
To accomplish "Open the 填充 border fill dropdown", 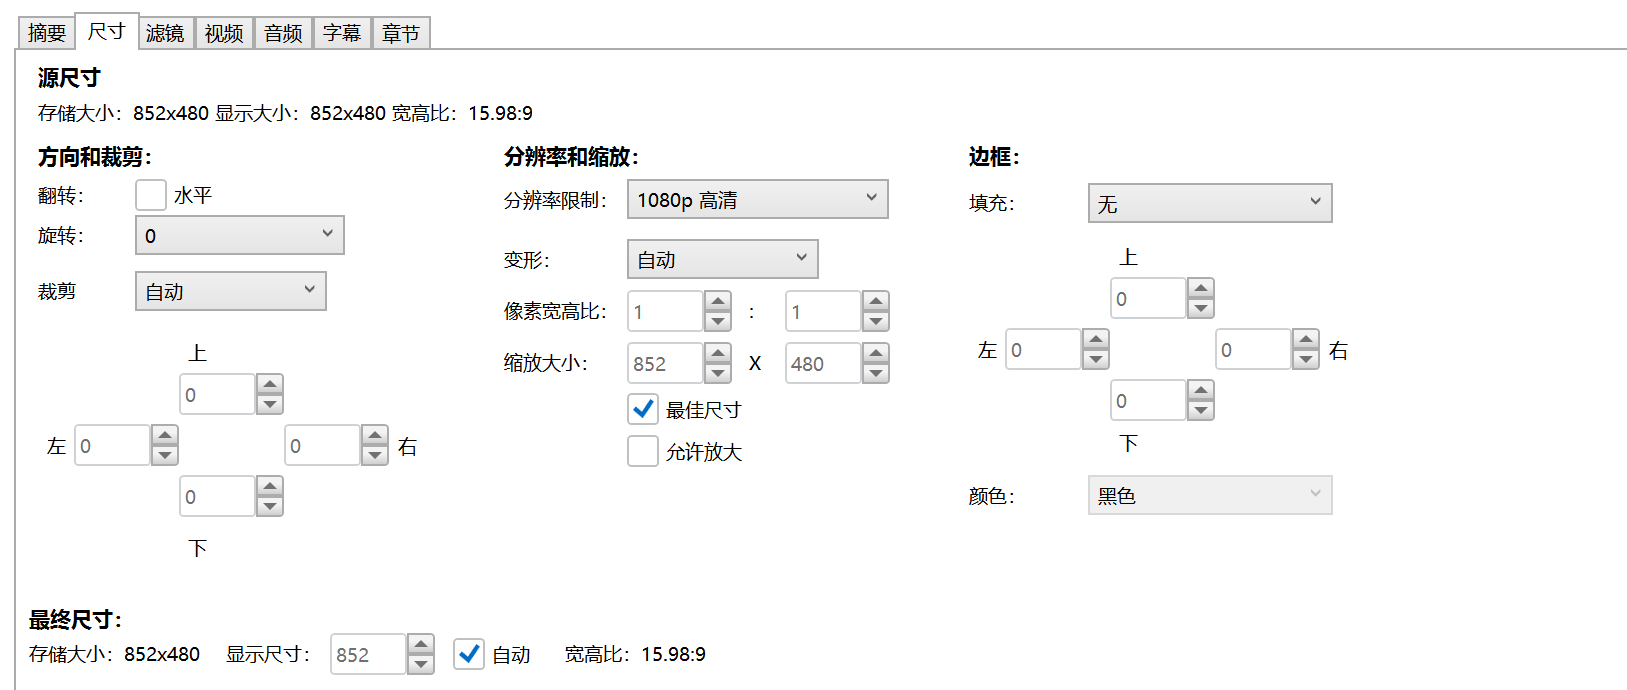I will coord(1210,203).
